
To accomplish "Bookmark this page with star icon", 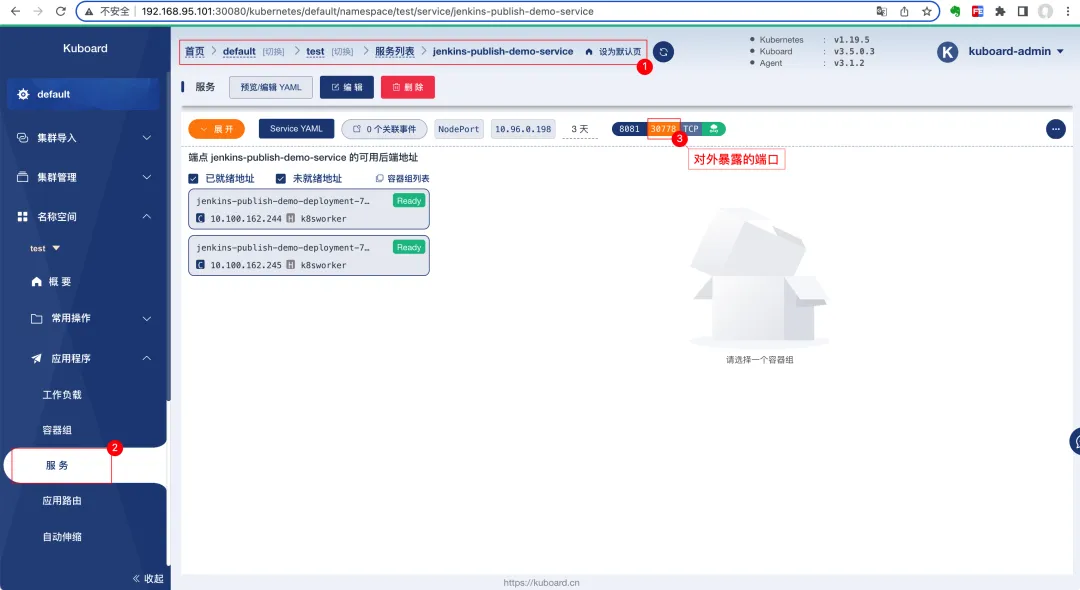I will click(x=927, y=11).
